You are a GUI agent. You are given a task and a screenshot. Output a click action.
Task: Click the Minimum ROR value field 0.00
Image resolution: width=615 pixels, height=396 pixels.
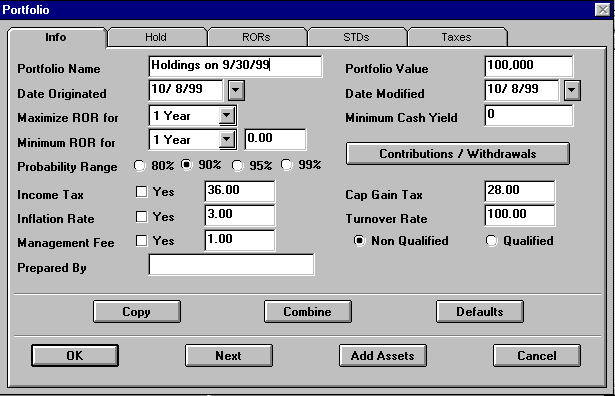pyautogui.click(x=275, y=139)
